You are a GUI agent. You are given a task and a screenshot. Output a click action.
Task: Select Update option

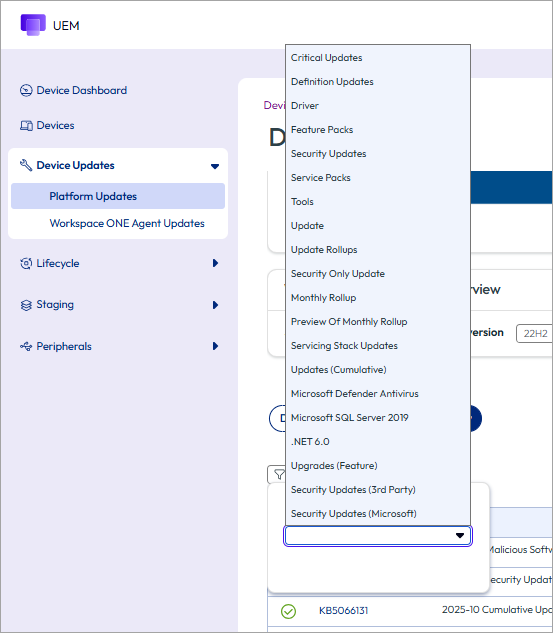coord(378,226)
